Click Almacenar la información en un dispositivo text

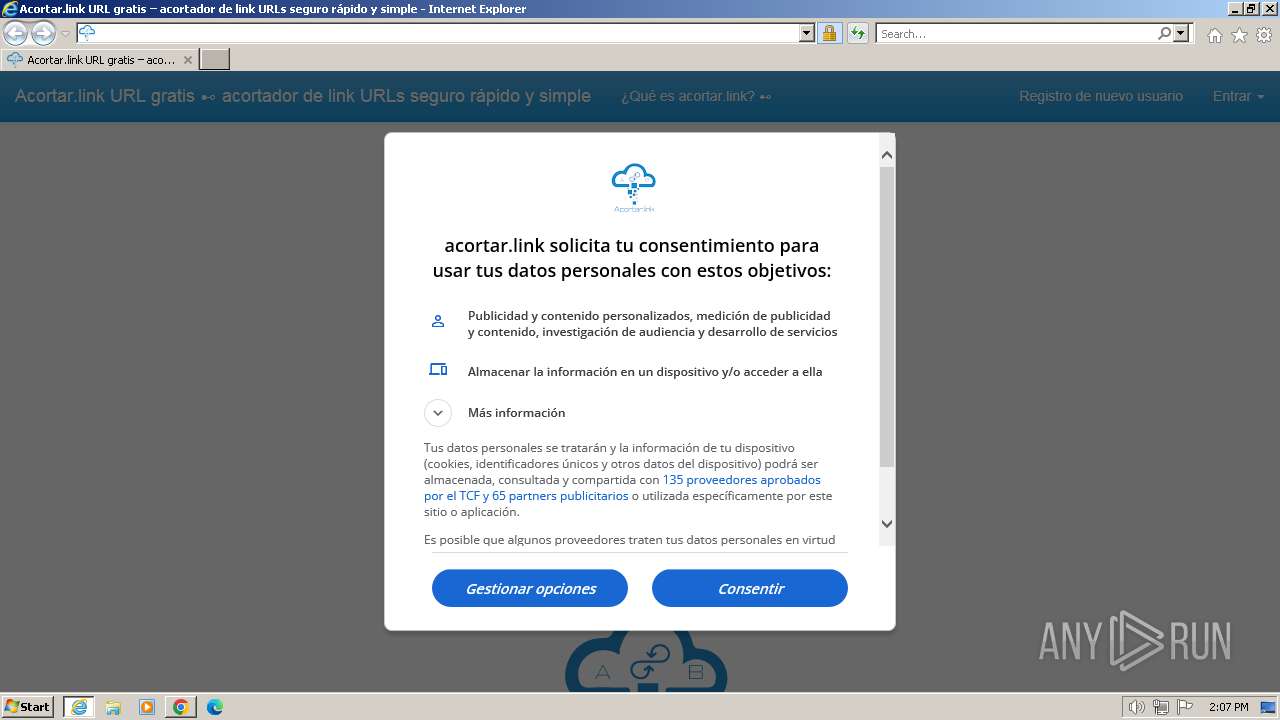point(645,371)
